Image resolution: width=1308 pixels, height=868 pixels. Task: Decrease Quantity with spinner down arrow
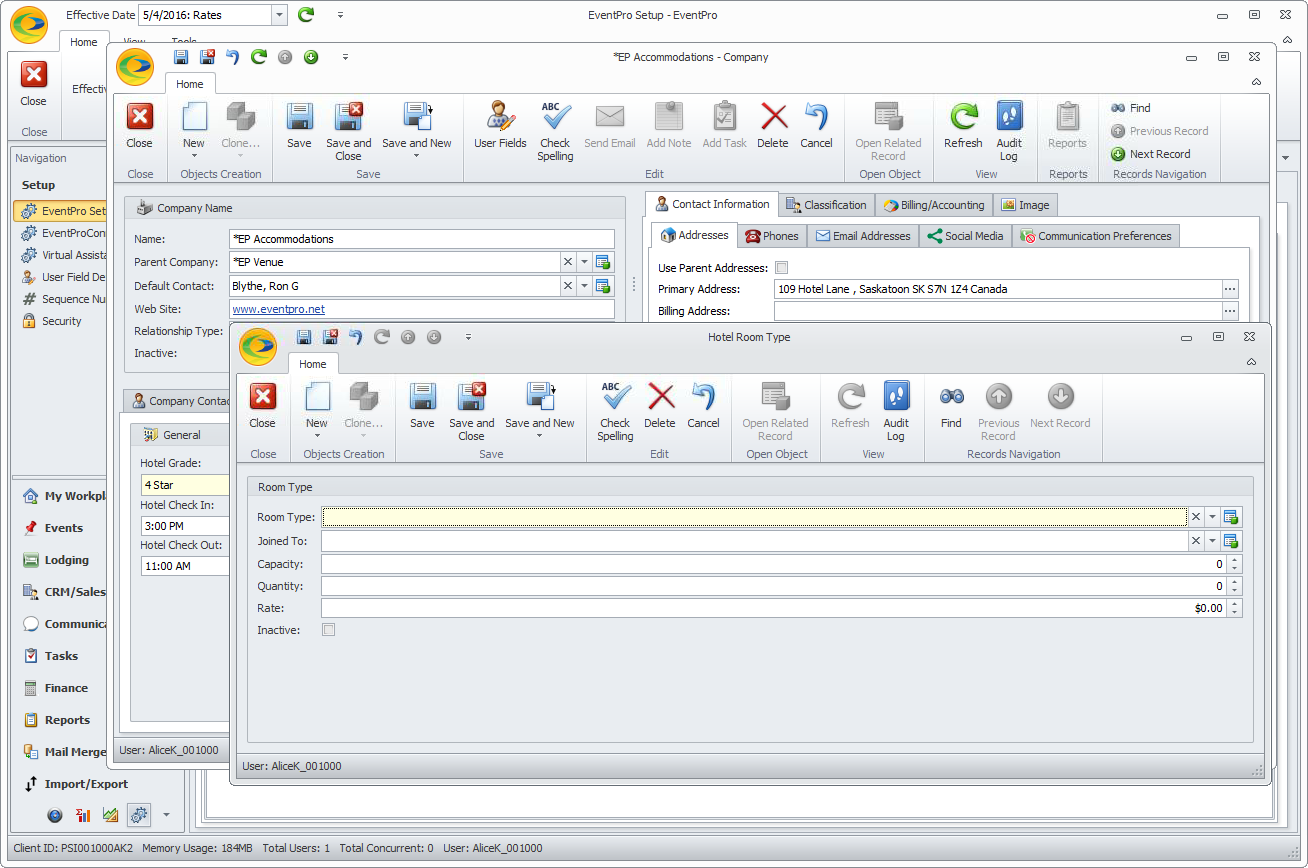tap(1235, 591)
